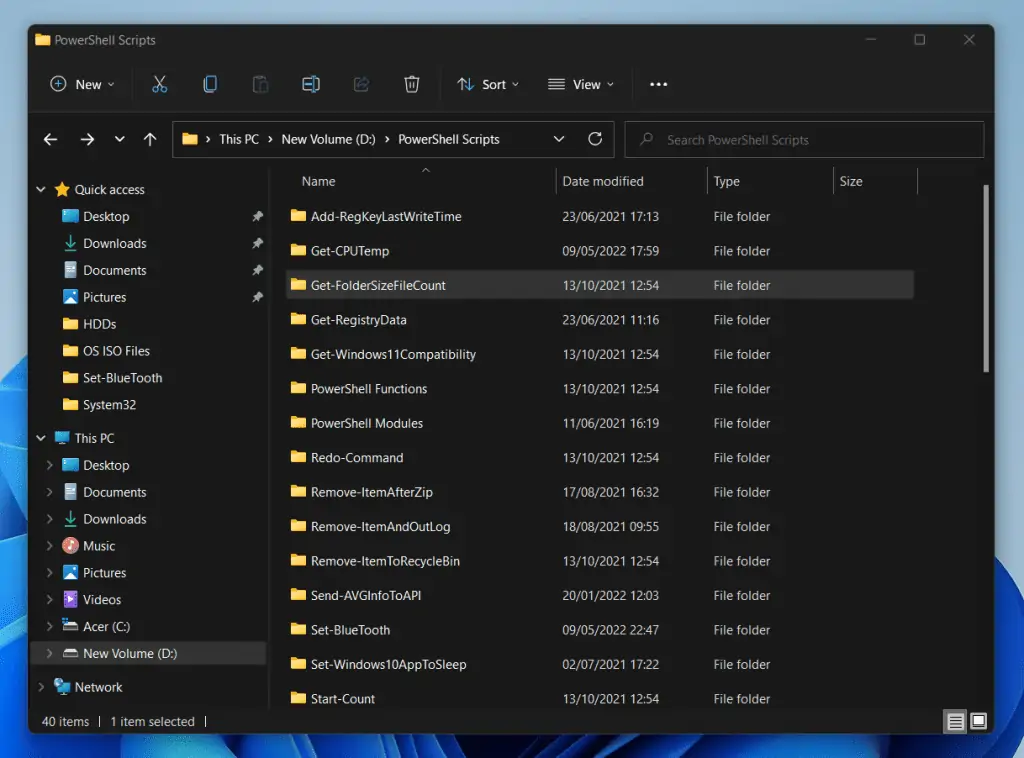
Task: Expand the Acer (C:) drive node
Action: tap(49, 626)
